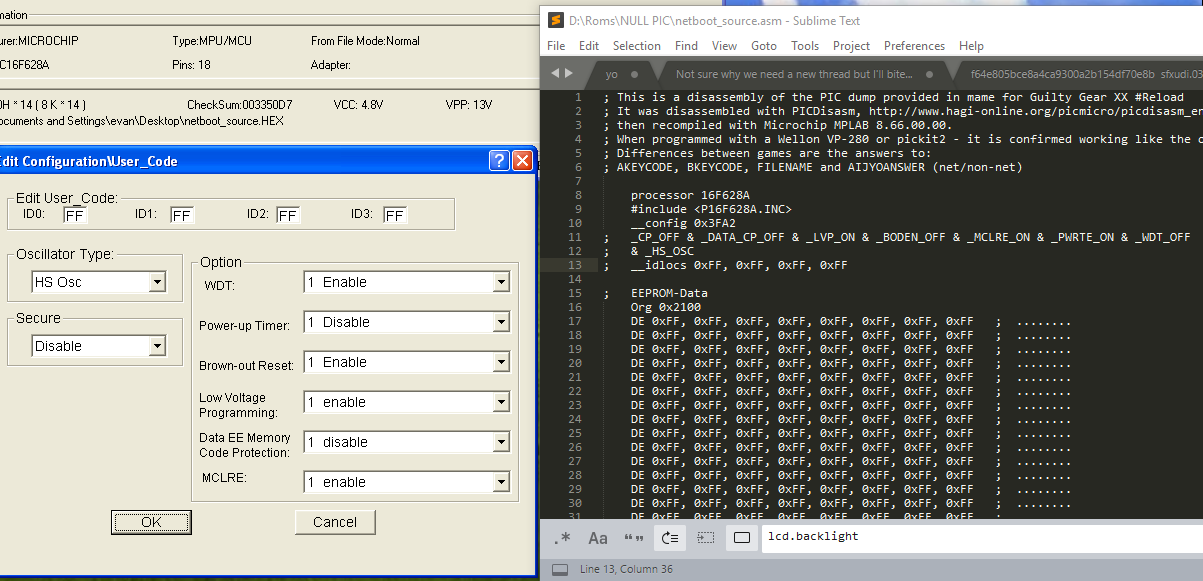
Task: Open the Oscillator Type dropdown
Action: 156,283
